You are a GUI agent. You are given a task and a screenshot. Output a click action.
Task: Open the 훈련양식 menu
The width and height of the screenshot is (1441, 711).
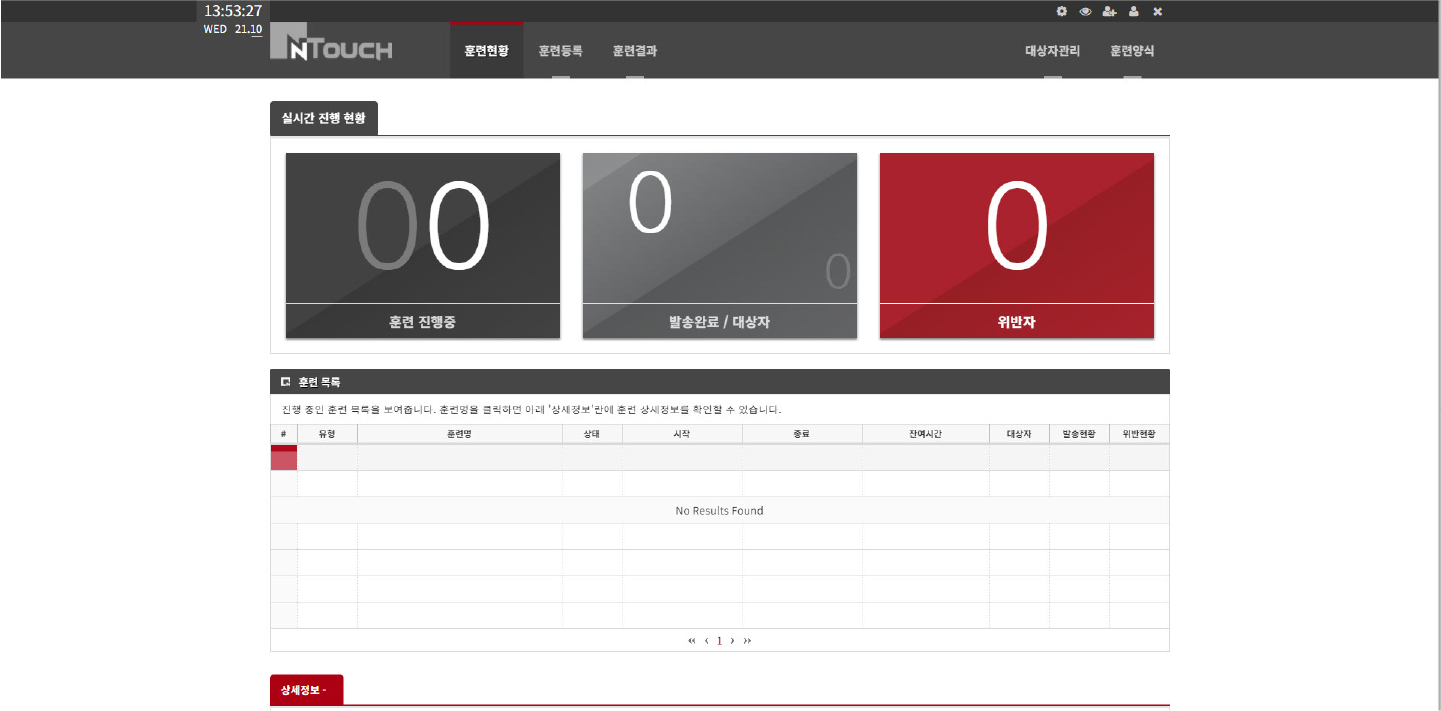click(x=1132, y=51)
